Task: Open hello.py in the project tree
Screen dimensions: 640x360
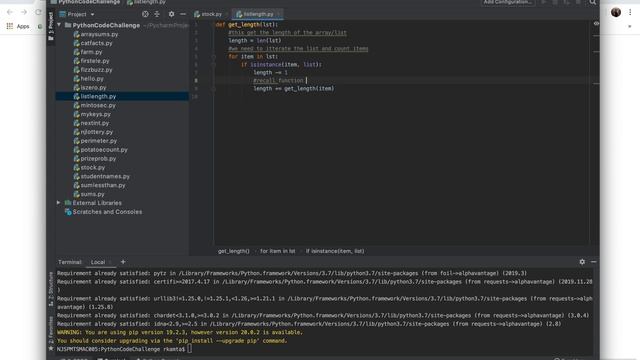Action: tap(92, 78)
